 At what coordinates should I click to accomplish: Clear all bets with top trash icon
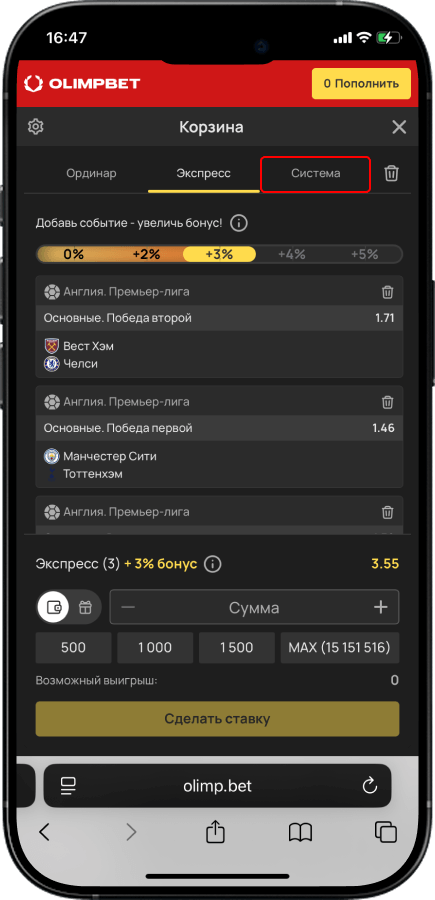tap(391, 173)
